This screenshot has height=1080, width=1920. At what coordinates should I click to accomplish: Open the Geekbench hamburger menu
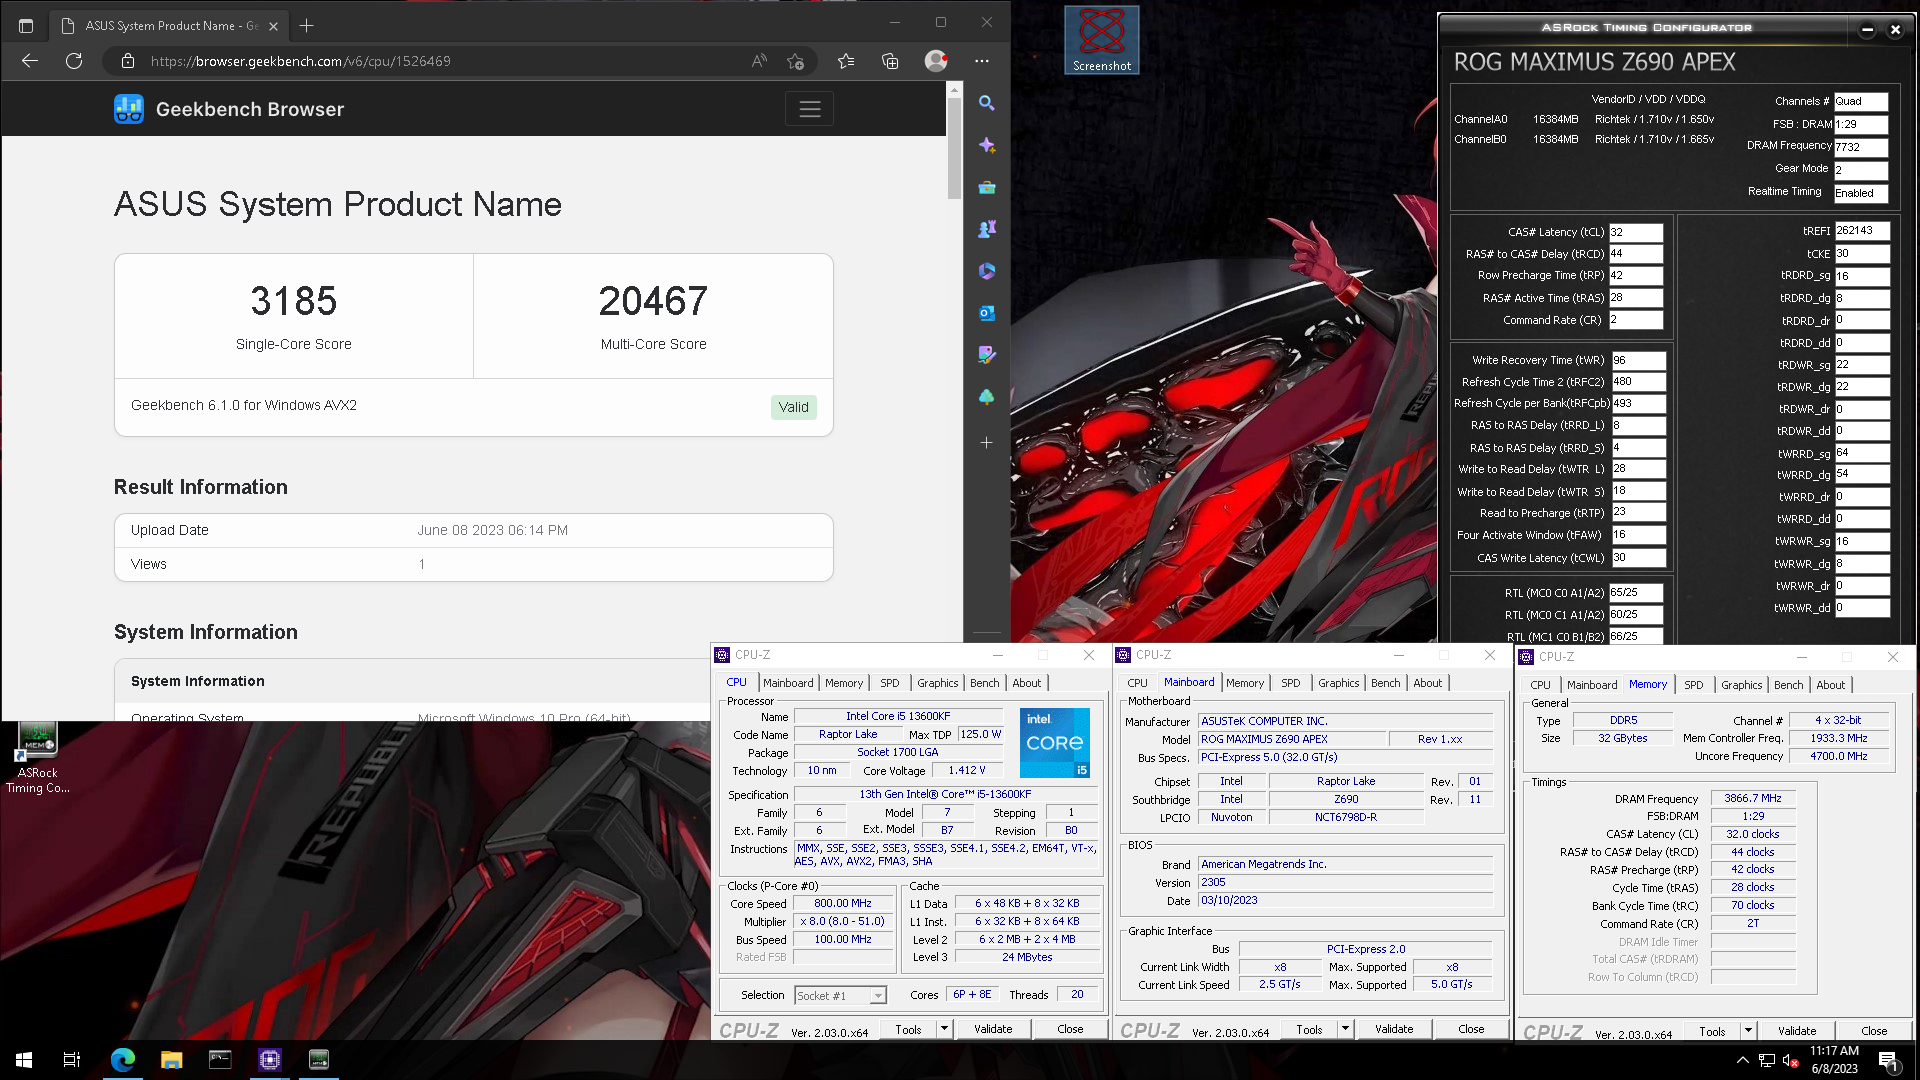[x=810, y=109]
